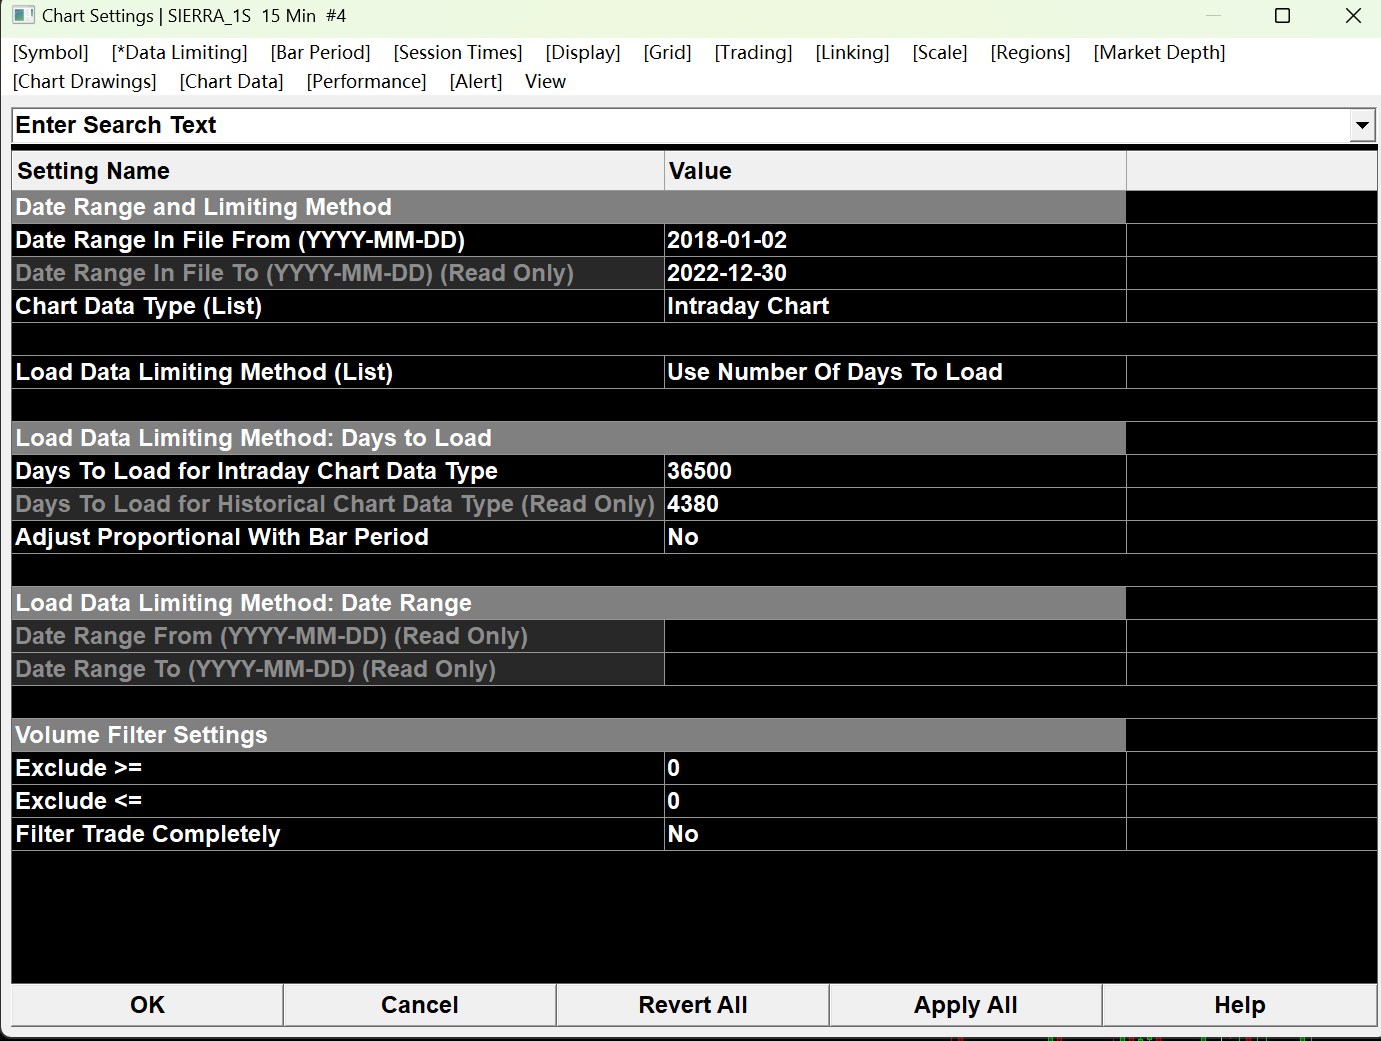This screenshot has width=1381, height=1041.
Task: Select the 2018-01-02 date range value
Action: point(895,240)
